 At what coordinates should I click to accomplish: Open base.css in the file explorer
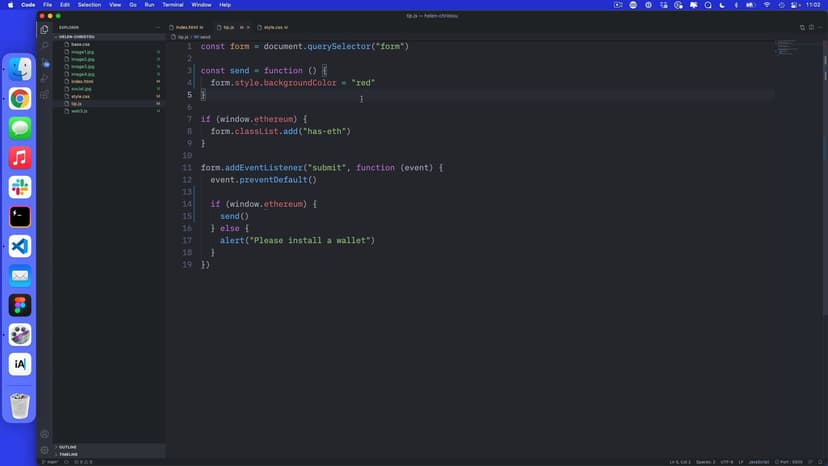pyautogui.click(x=80, y=44)
